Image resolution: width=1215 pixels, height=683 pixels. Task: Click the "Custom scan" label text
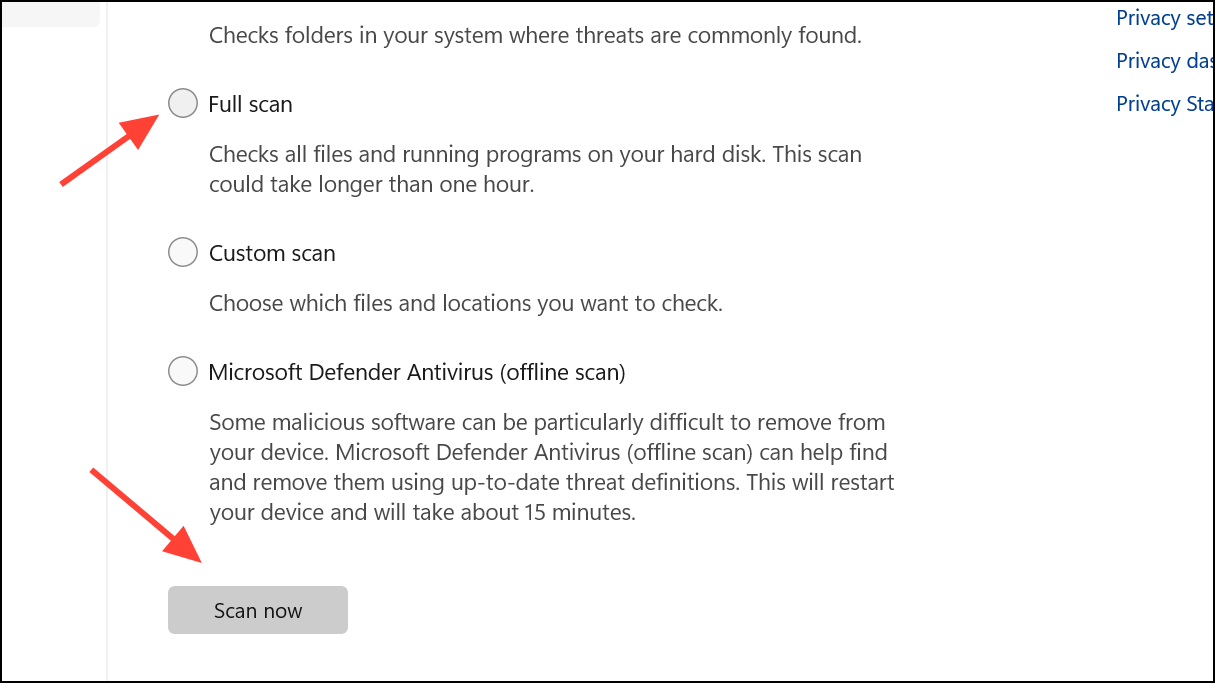pyautogui.click(x=272, y=253)
